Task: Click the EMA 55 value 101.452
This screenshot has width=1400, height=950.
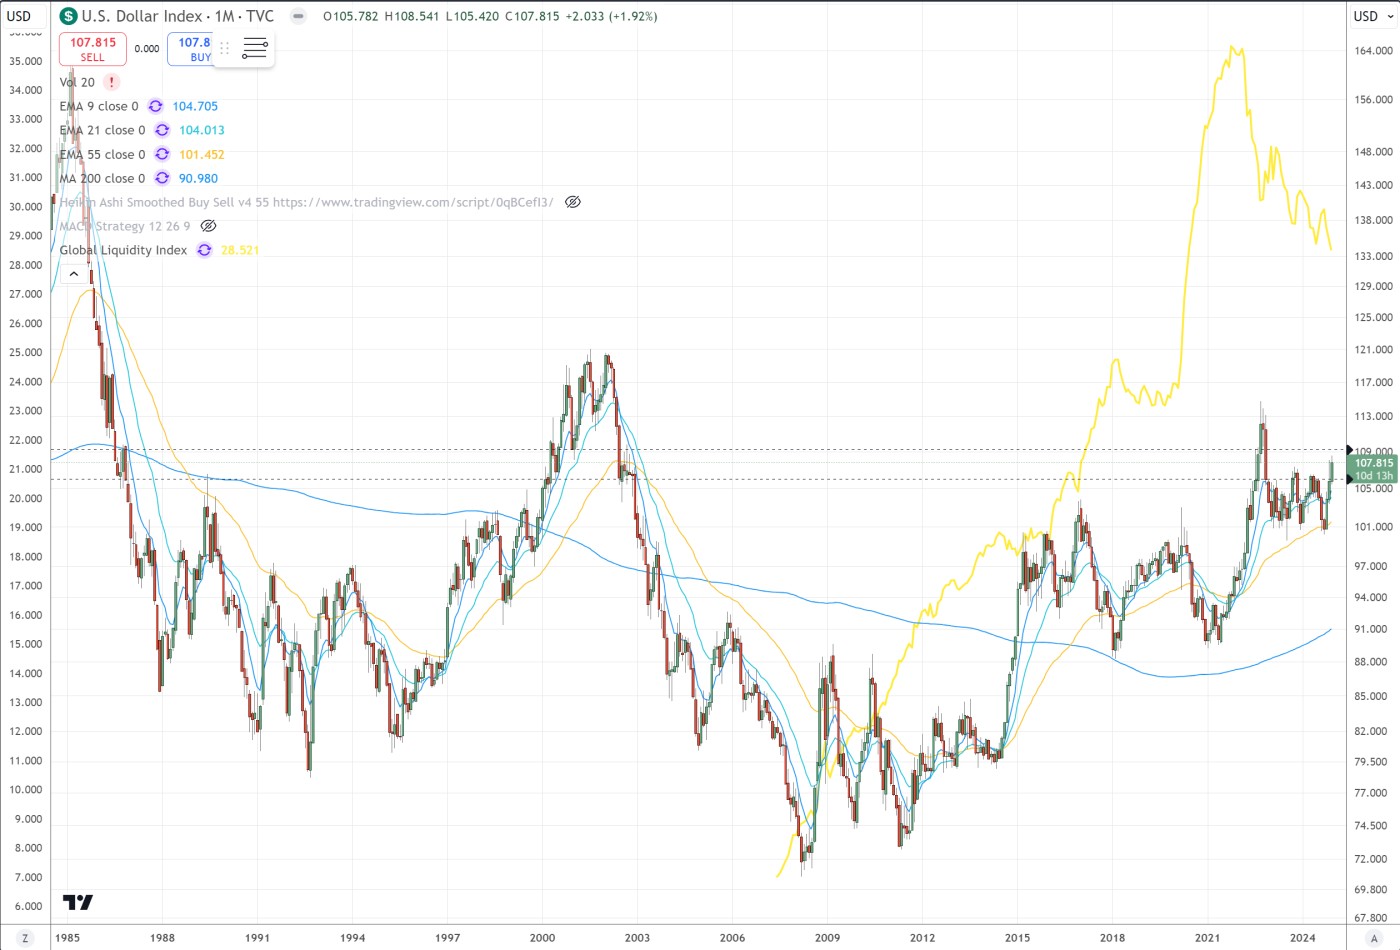Action: [202, 154]
